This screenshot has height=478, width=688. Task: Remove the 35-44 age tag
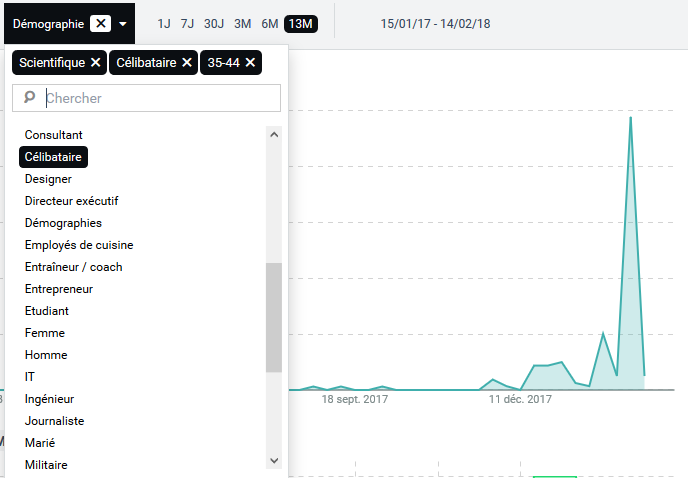[x=250, y=63]
